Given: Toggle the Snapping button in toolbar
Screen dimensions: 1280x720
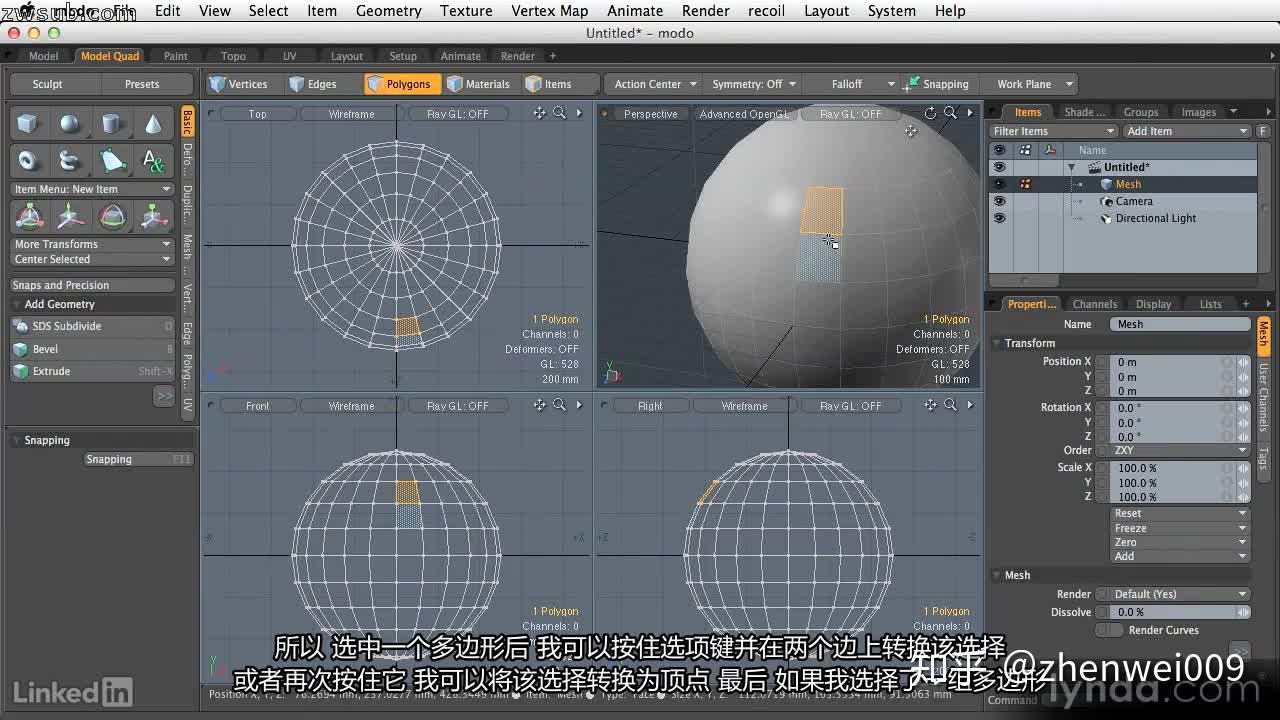Looking at the screenshot, I should tap(936, 84).
